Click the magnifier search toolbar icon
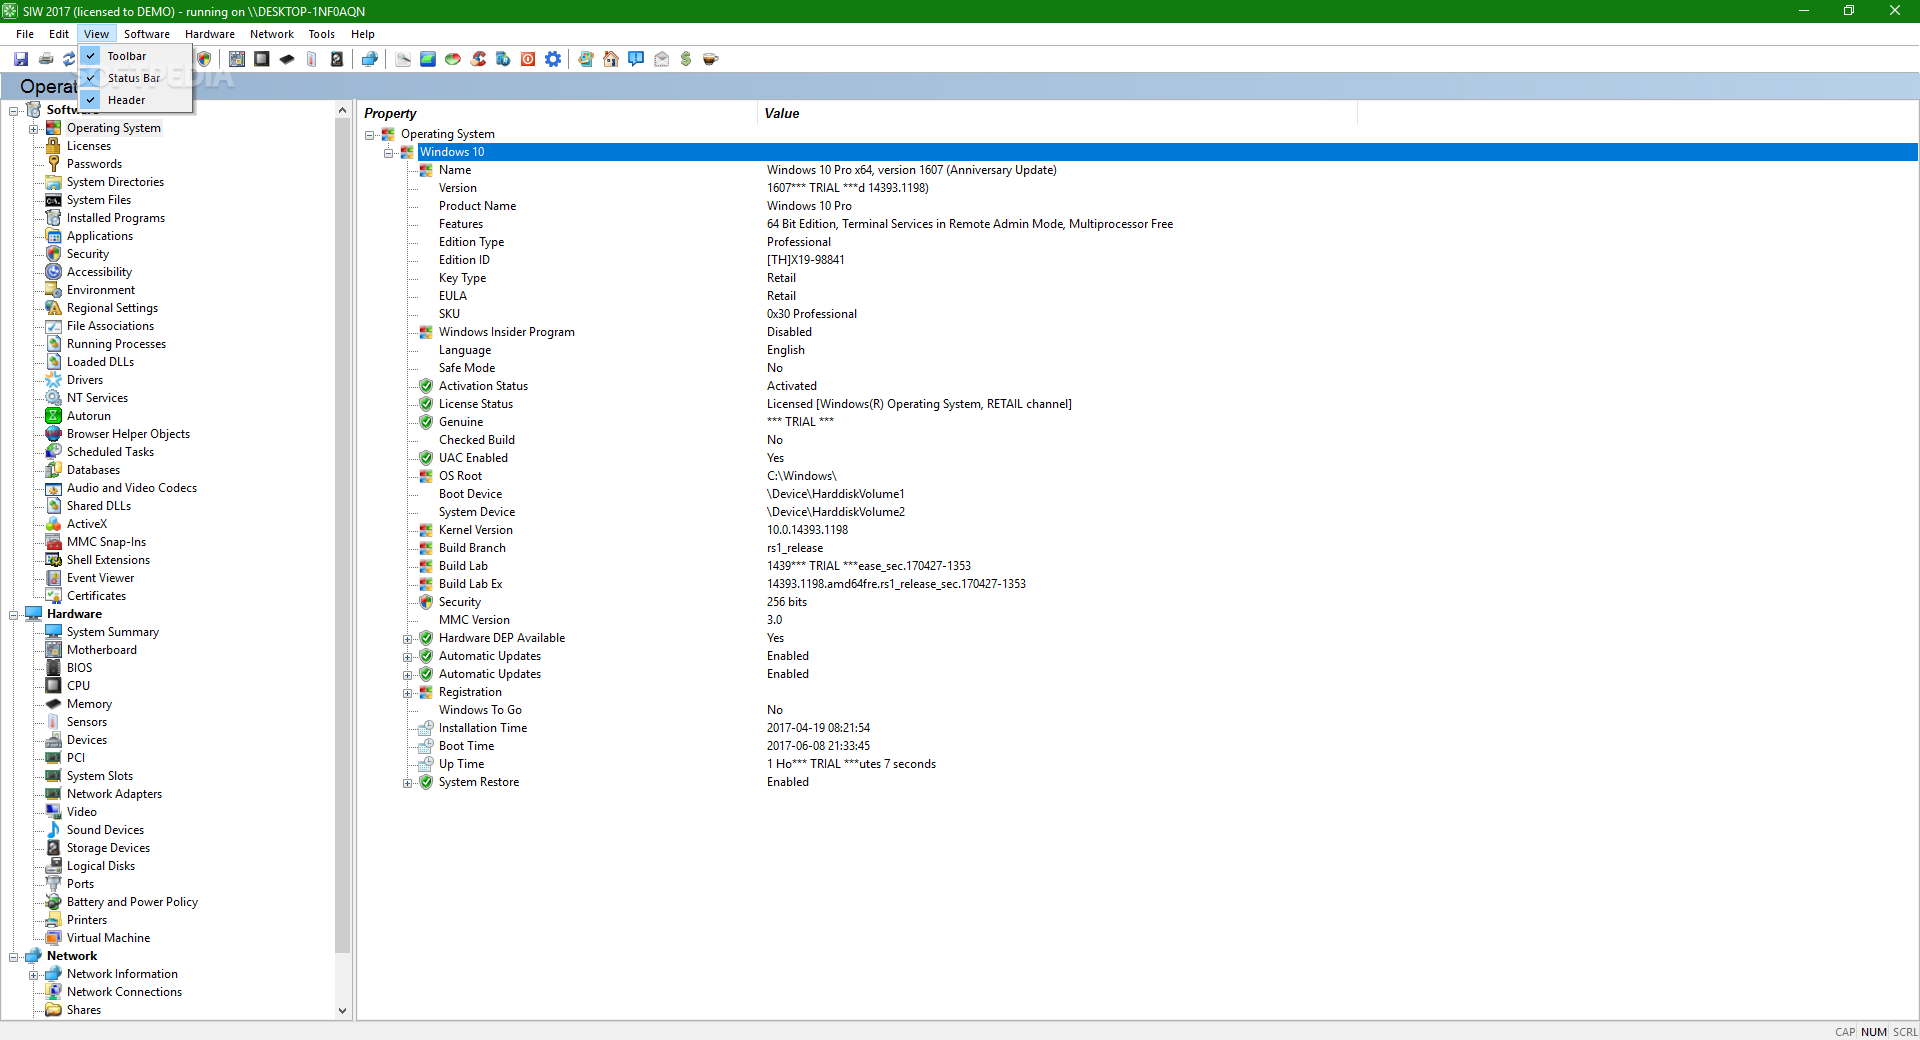 pyautogui.click(x=403, y=59)
